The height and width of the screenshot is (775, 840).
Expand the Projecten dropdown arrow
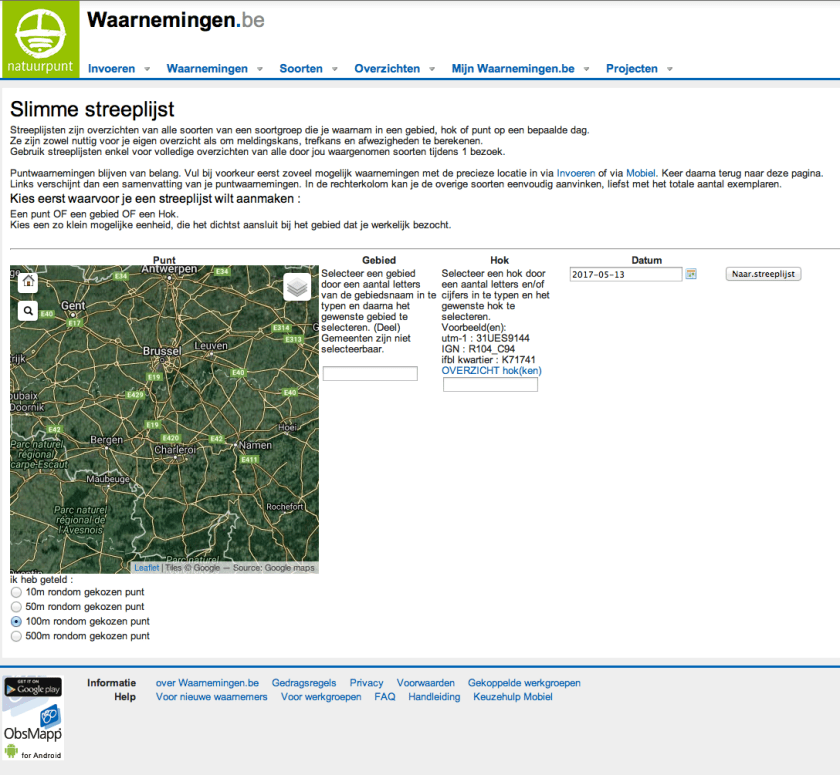click(670, 69)
